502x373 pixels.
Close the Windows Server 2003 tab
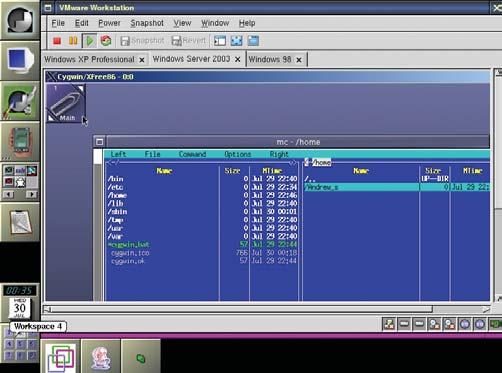point(238,59)
